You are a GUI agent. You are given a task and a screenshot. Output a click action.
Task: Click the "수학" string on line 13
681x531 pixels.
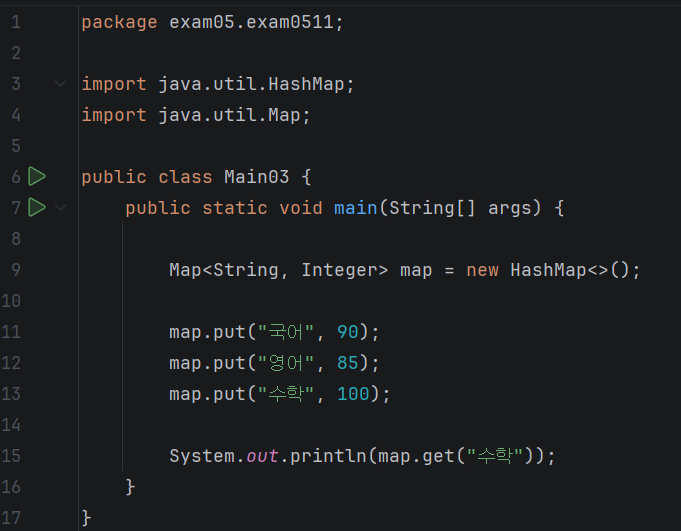(x=286, y=394)
